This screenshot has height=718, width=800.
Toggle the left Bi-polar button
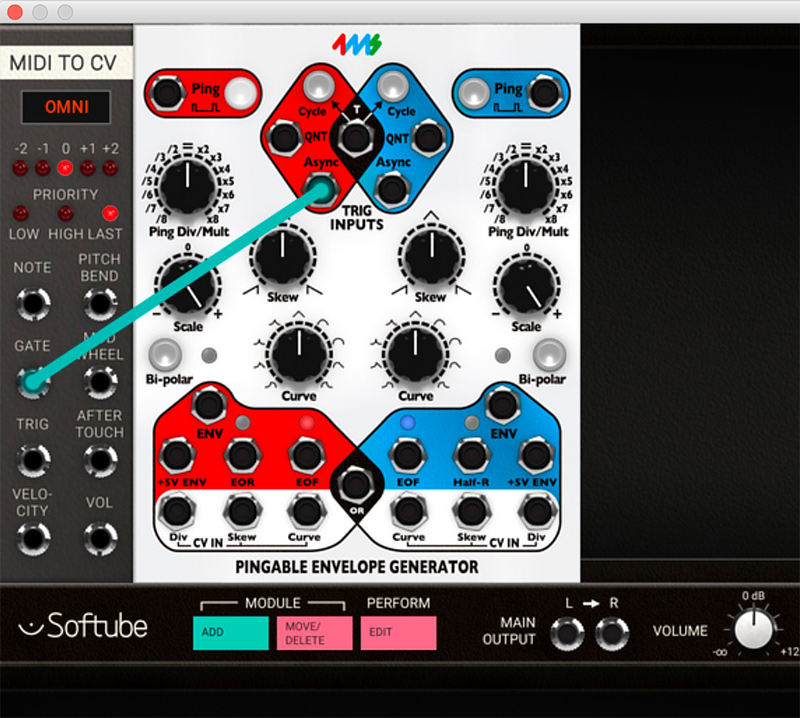tap(165, 353)
